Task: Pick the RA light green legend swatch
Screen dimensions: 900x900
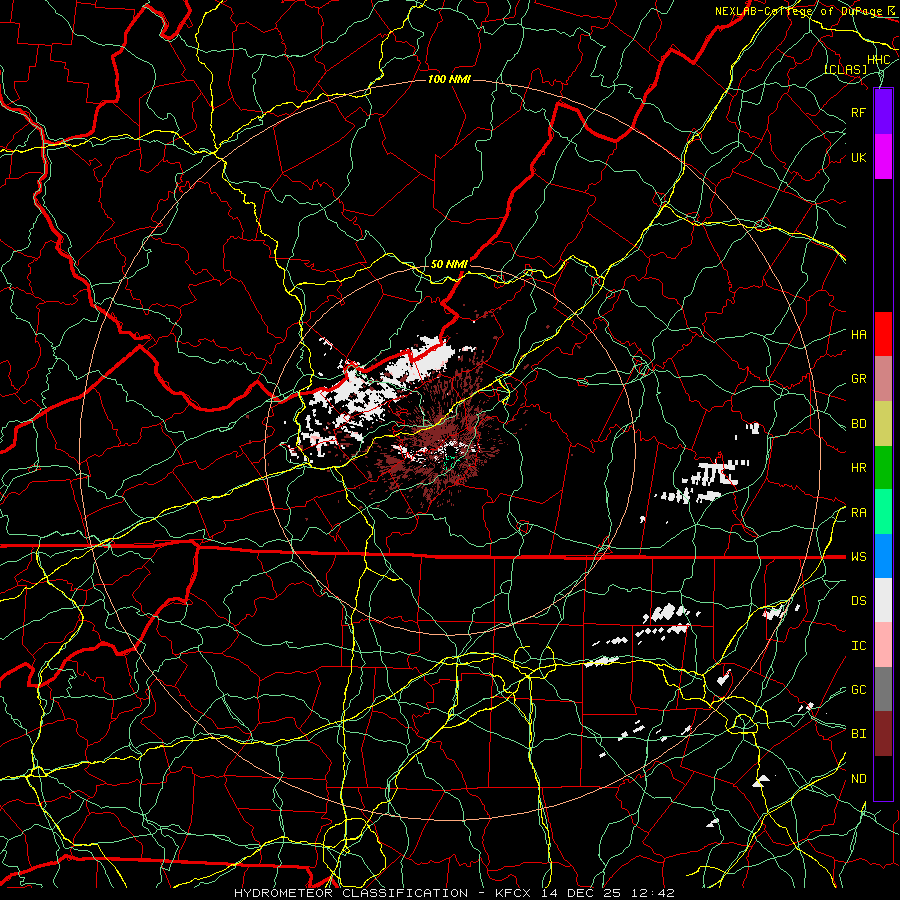Action: point(883,512)
